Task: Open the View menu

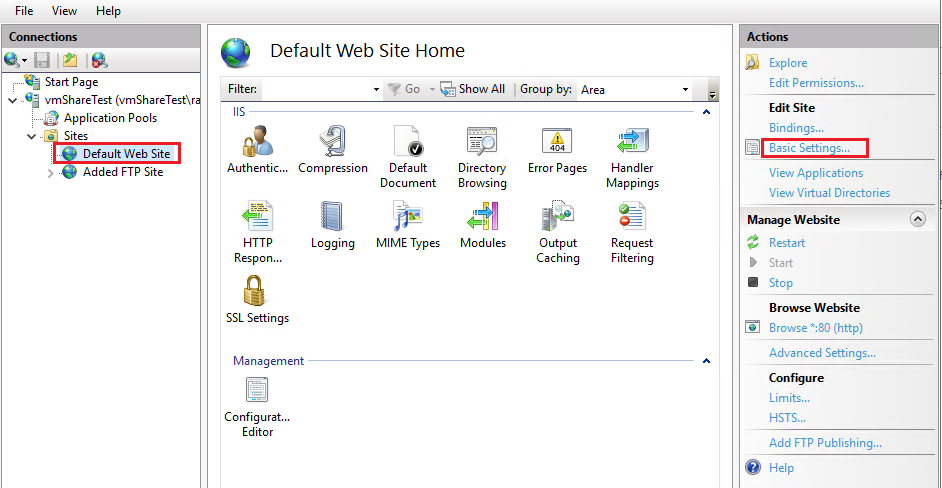Action: click(64, 11)
